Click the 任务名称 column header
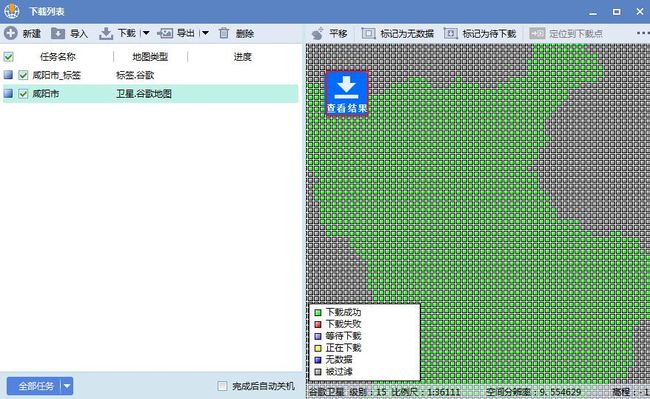The image size is (650, 399). tap(58, 57)
